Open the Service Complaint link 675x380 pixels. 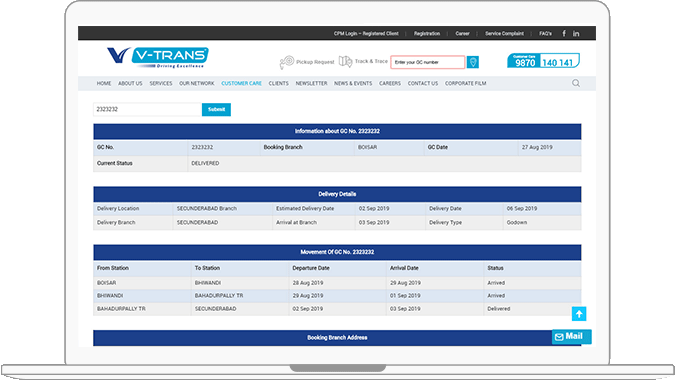pos(505,33)
